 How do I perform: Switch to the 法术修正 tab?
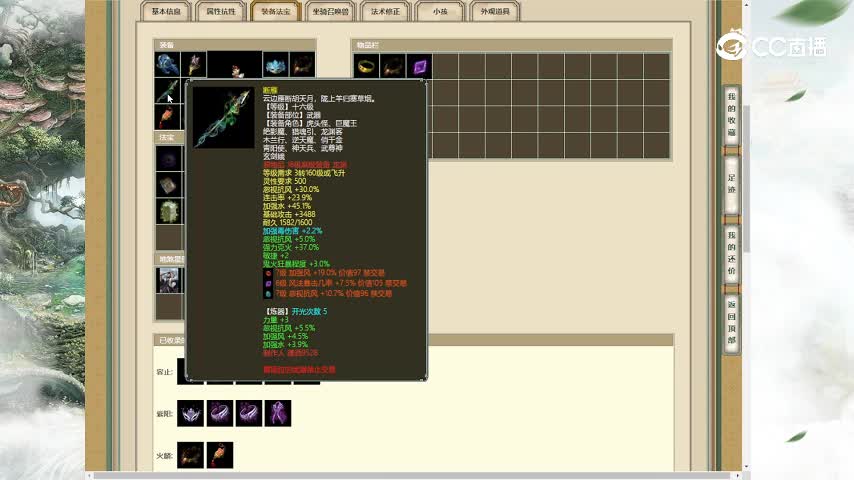point(385,11)
